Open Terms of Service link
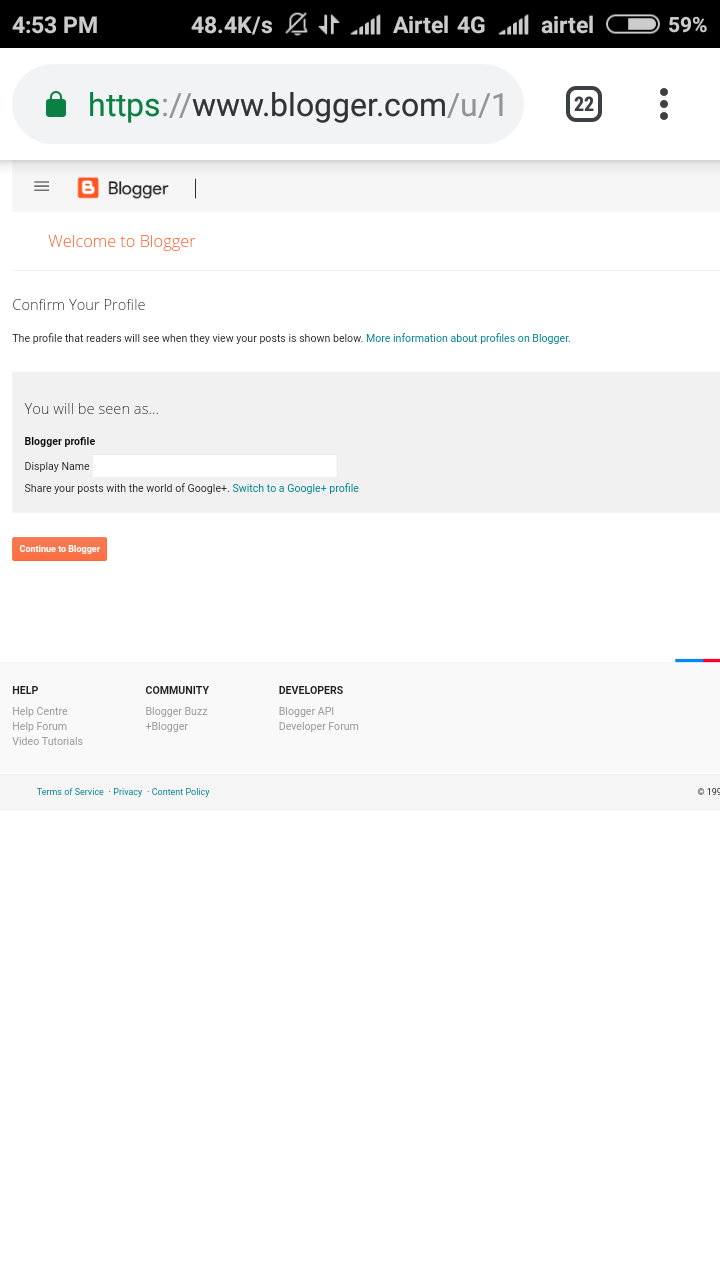The height and width of the screenshot is (1280, 720). pos(70,792)
